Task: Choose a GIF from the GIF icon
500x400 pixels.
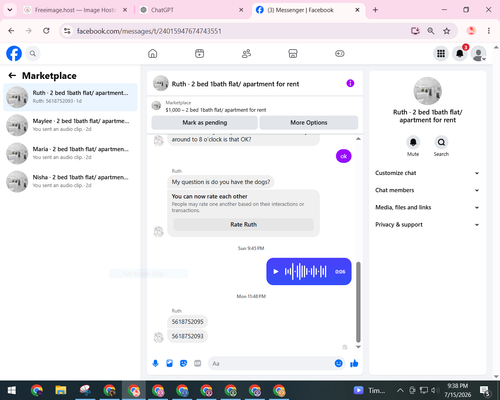Action: pos(198,363)
